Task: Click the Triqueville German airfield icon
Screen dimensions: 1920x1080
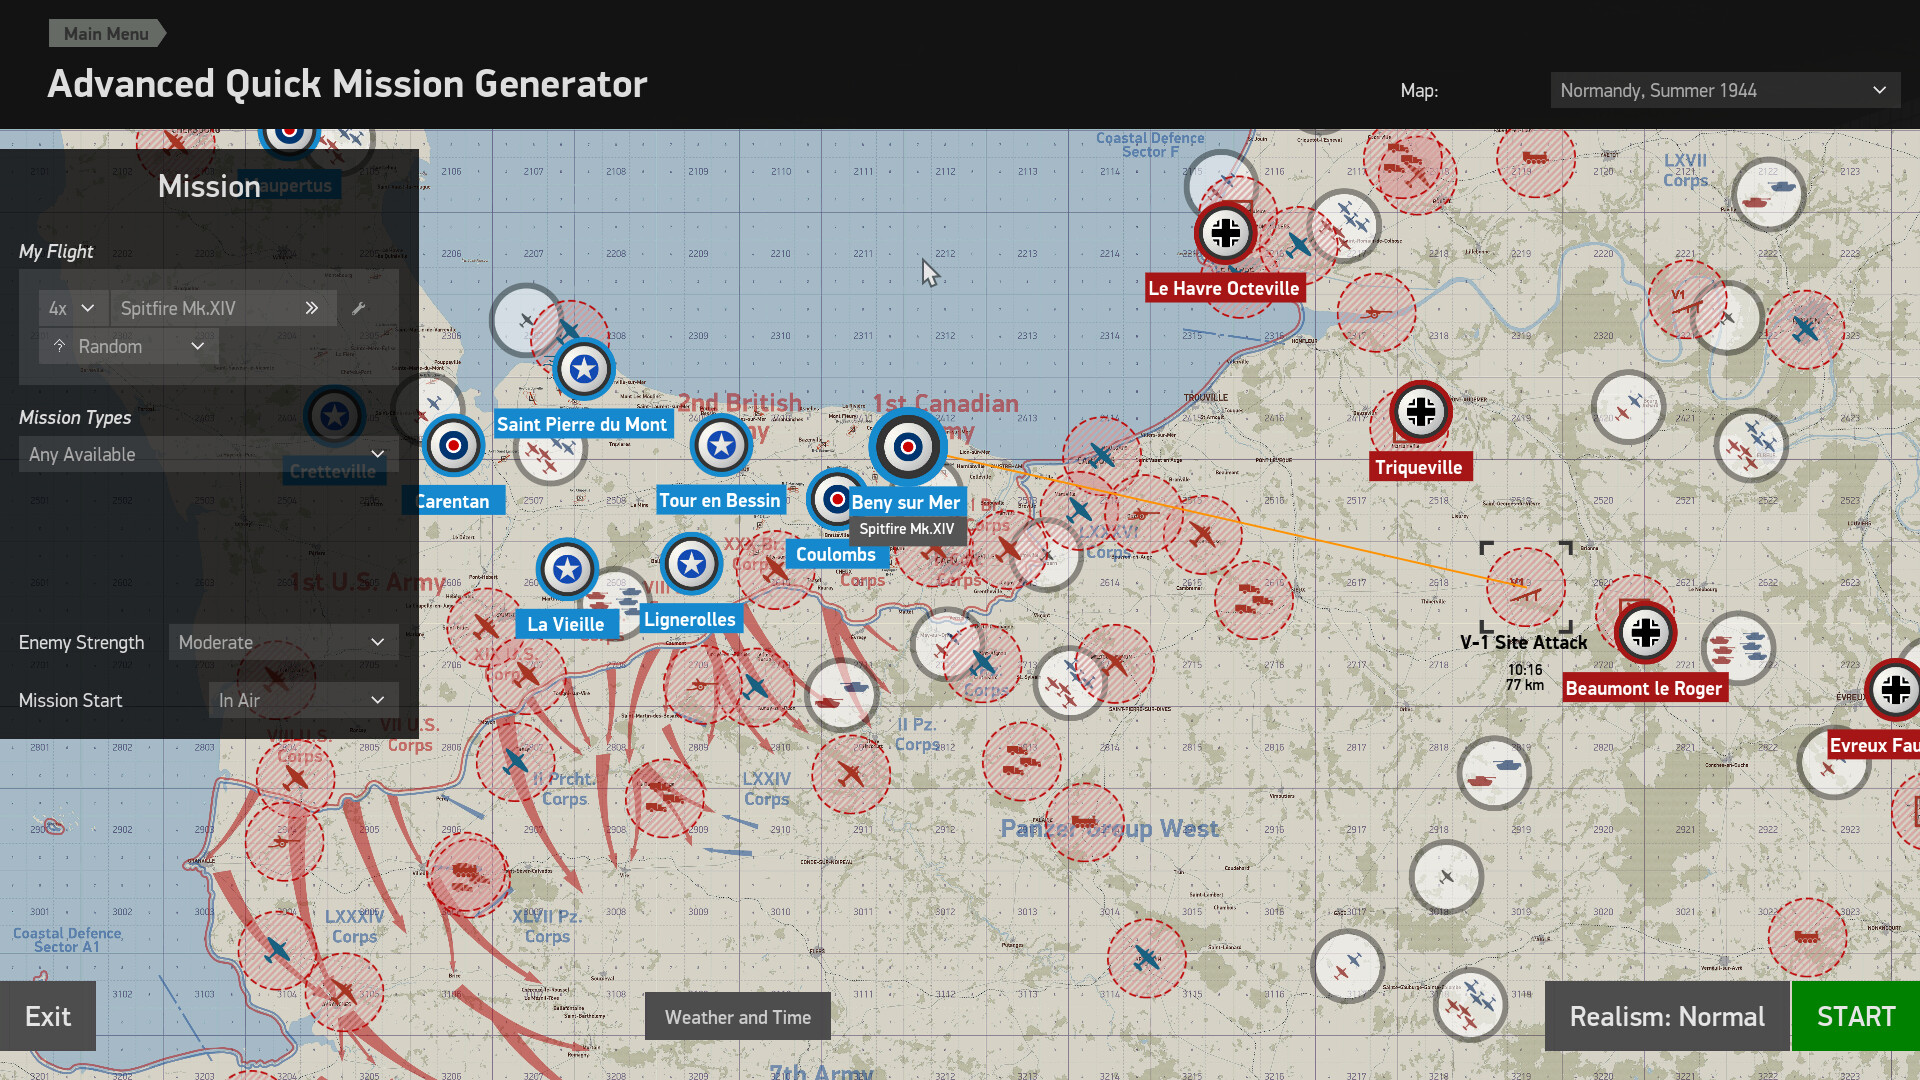Action: point(1420,411)
